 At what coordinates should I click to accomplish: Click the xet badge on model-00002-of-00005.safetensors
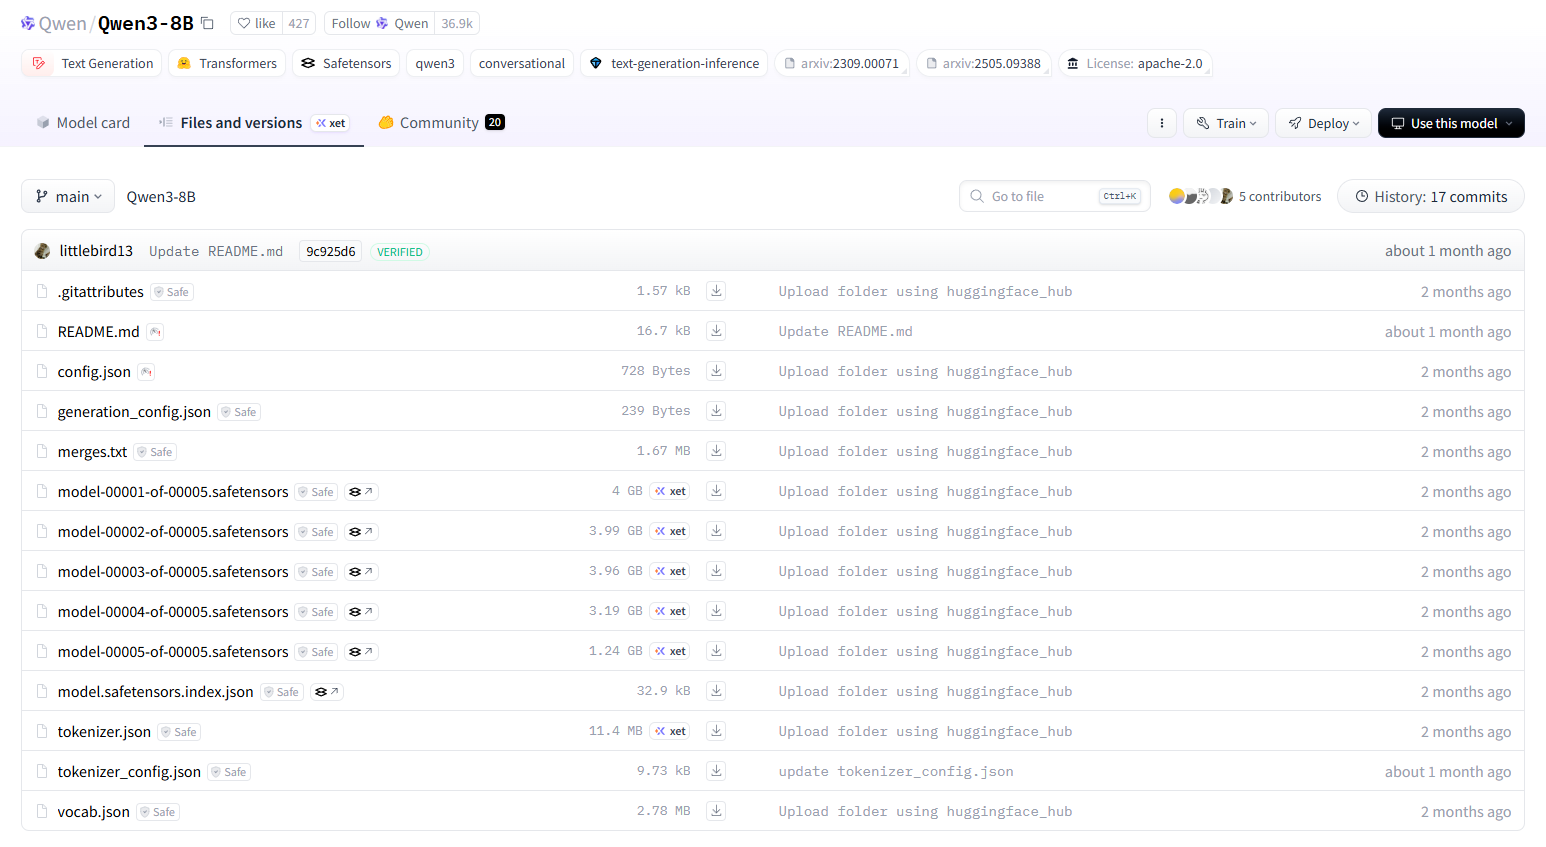click(670, 531)
